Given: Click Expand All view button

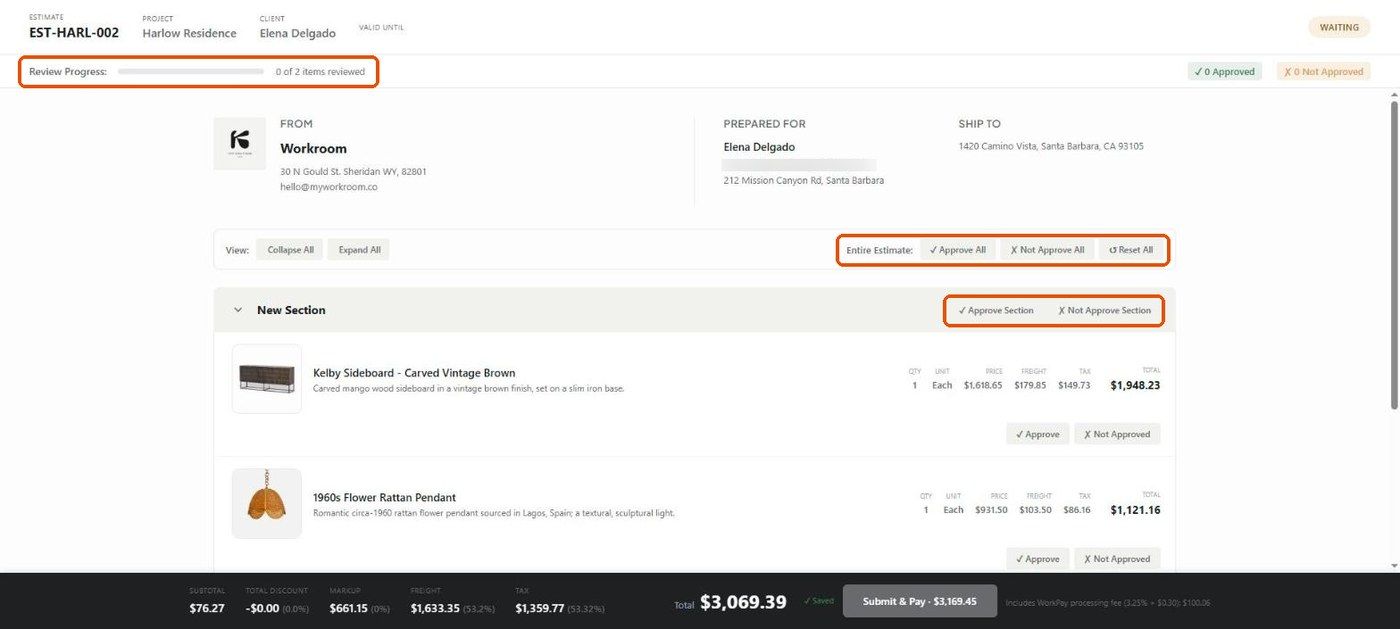Looking at the screenshot, I should tap(359, 250).
